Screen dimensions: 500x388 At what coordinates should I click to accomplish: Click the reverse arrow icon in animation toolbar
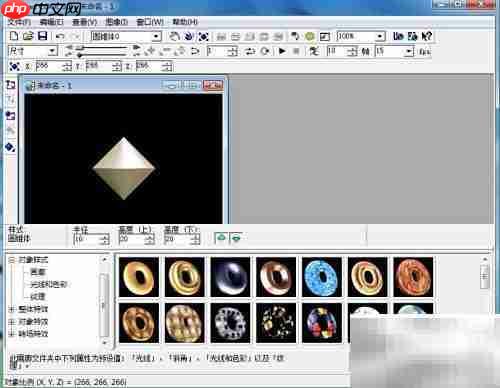pyautogui.click(x=195, y=51)
